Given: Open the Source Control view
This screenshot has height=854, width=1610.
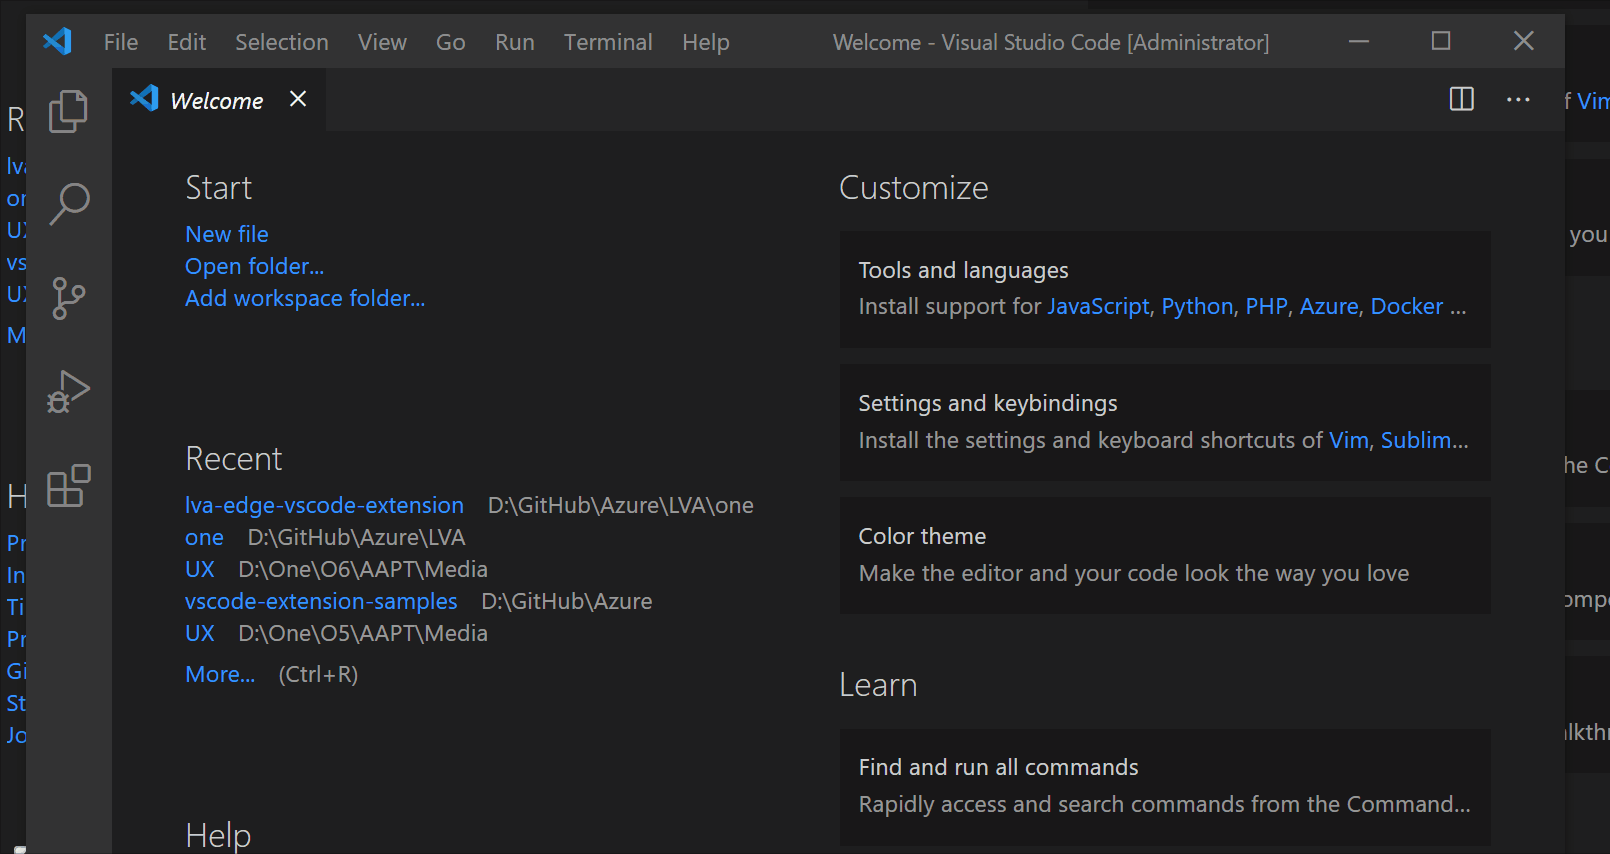Looking at the screenshot, I should point(68,298).
